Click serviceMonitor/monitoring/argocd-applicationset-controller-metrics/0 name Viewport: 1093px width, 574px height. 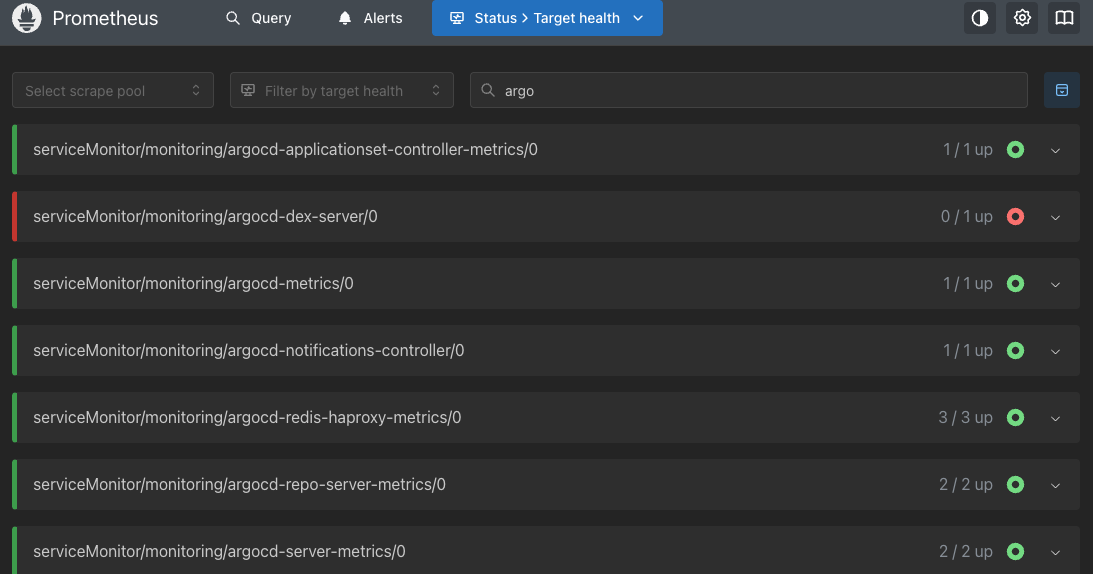pos(285,149)
